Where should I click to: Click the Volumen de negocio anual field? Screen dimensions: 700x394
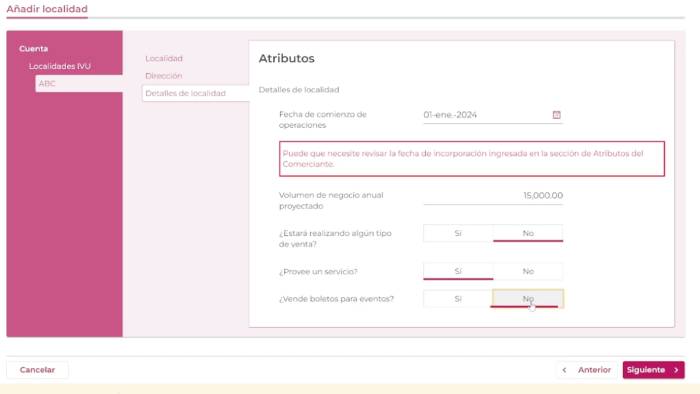493,196
